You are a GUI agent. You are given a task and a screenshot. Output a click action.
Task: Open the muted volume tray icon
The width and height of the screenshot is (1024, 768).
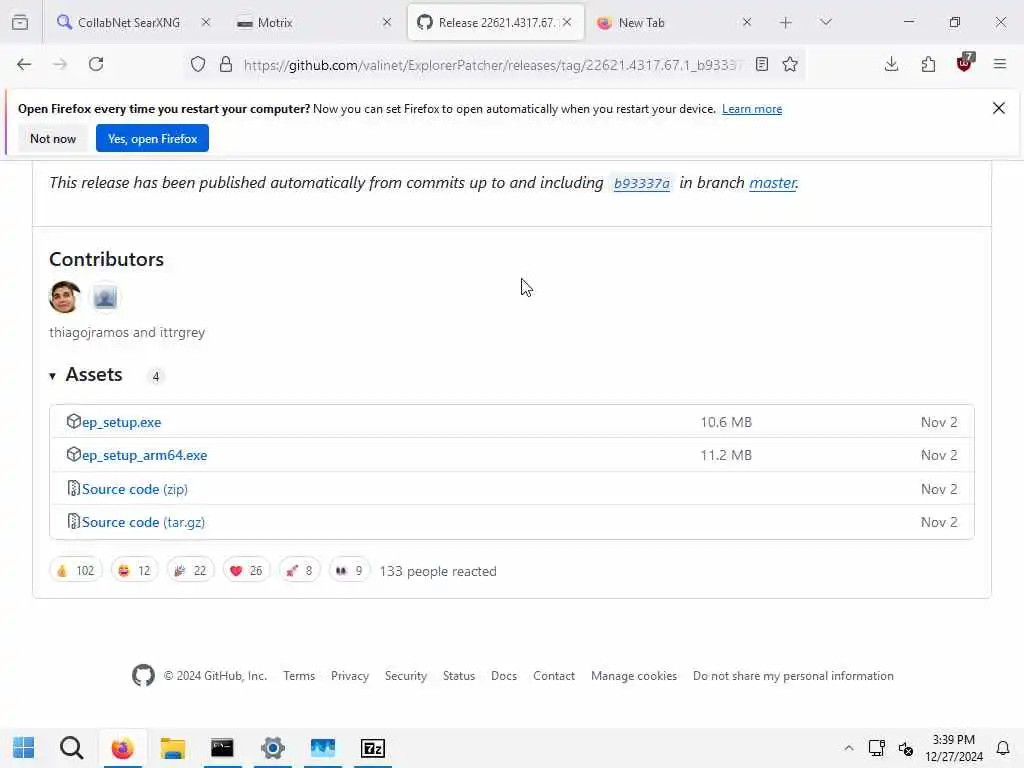coord(906,748)
